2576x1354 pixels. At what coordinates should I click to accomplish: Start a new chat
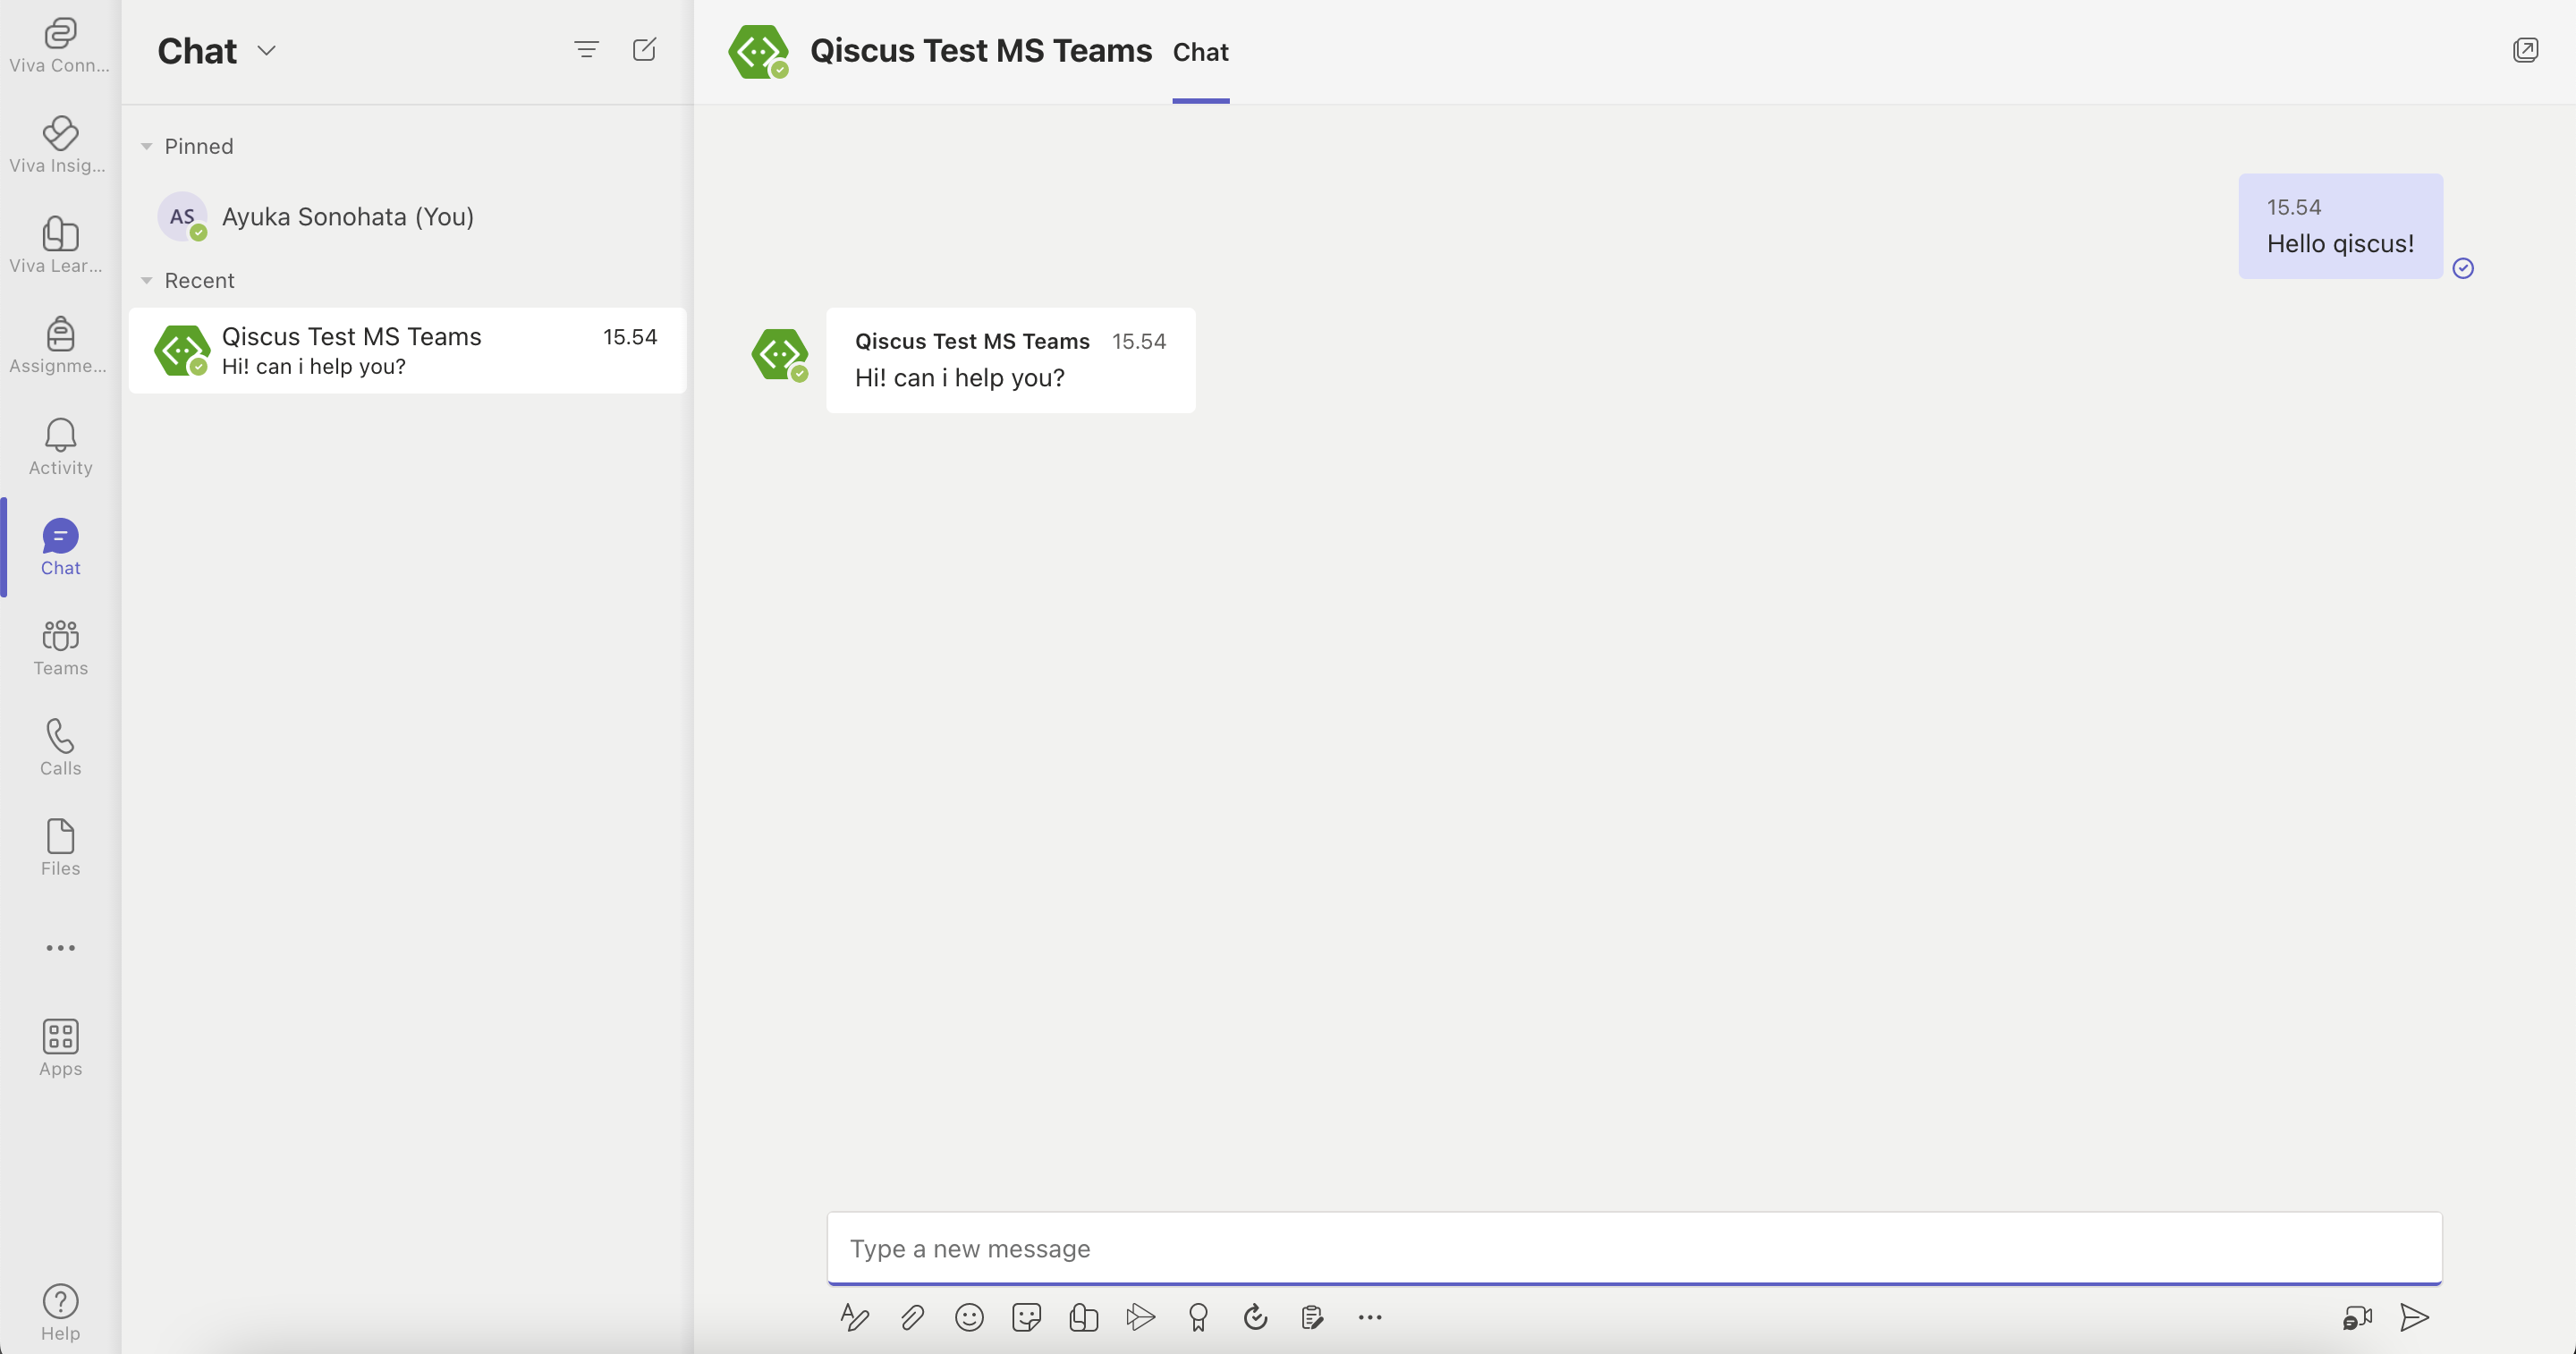pos(645,49)
